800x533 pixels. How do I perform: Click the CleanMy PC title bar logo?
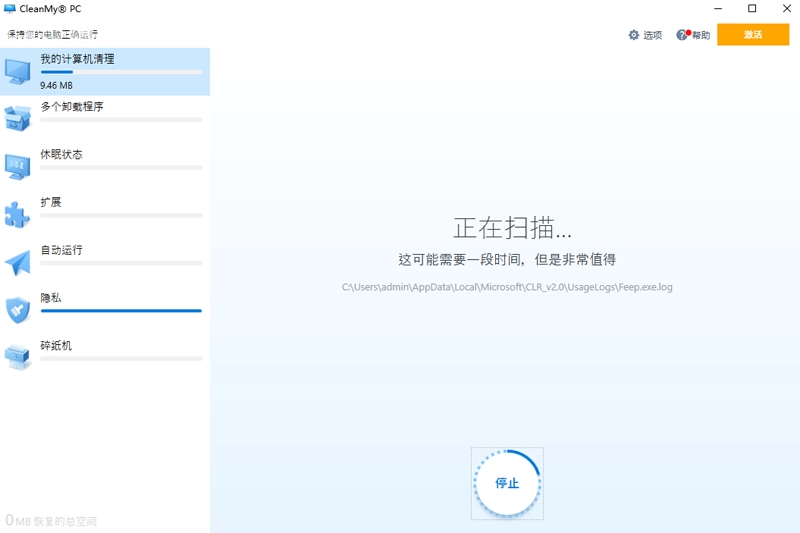click(9, 9)
